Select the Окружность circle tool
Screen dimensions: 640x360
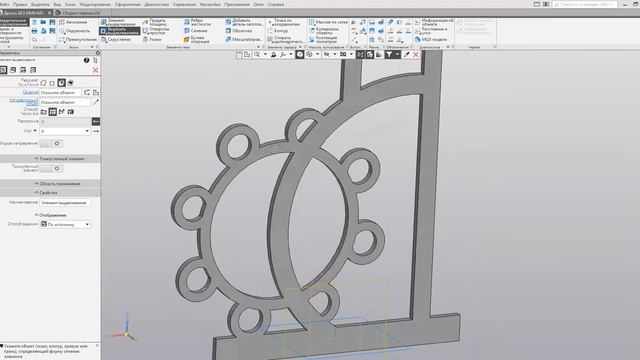coord(74,31)
